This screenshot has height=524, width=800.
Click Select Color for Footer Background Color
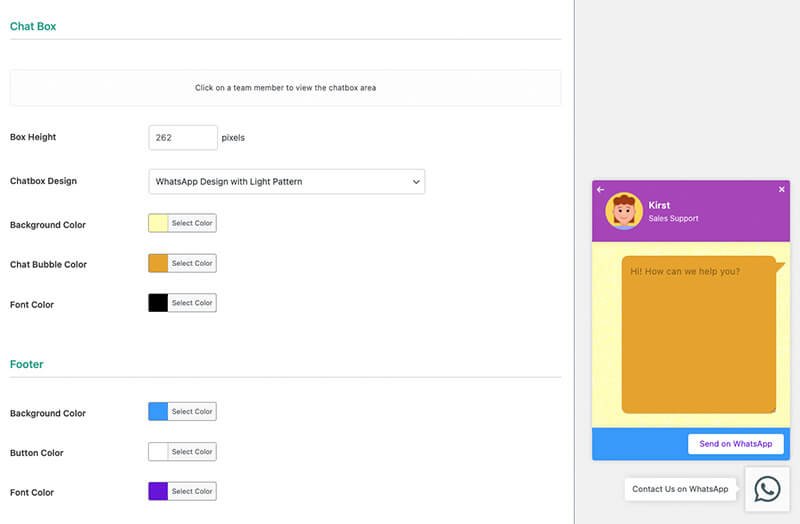(x=192, y=412)
